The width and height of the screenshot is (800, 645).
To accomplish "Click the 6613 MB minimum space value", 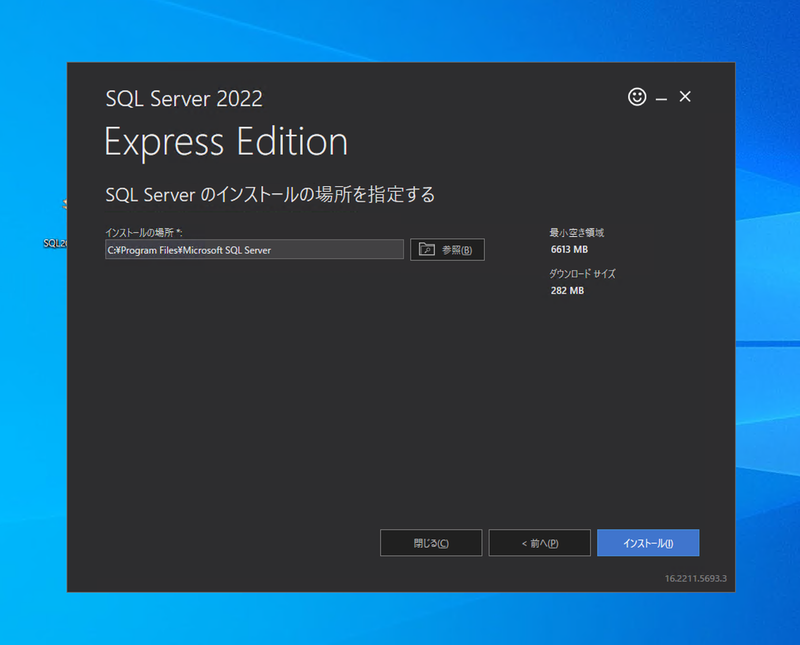I will [569, 250].
